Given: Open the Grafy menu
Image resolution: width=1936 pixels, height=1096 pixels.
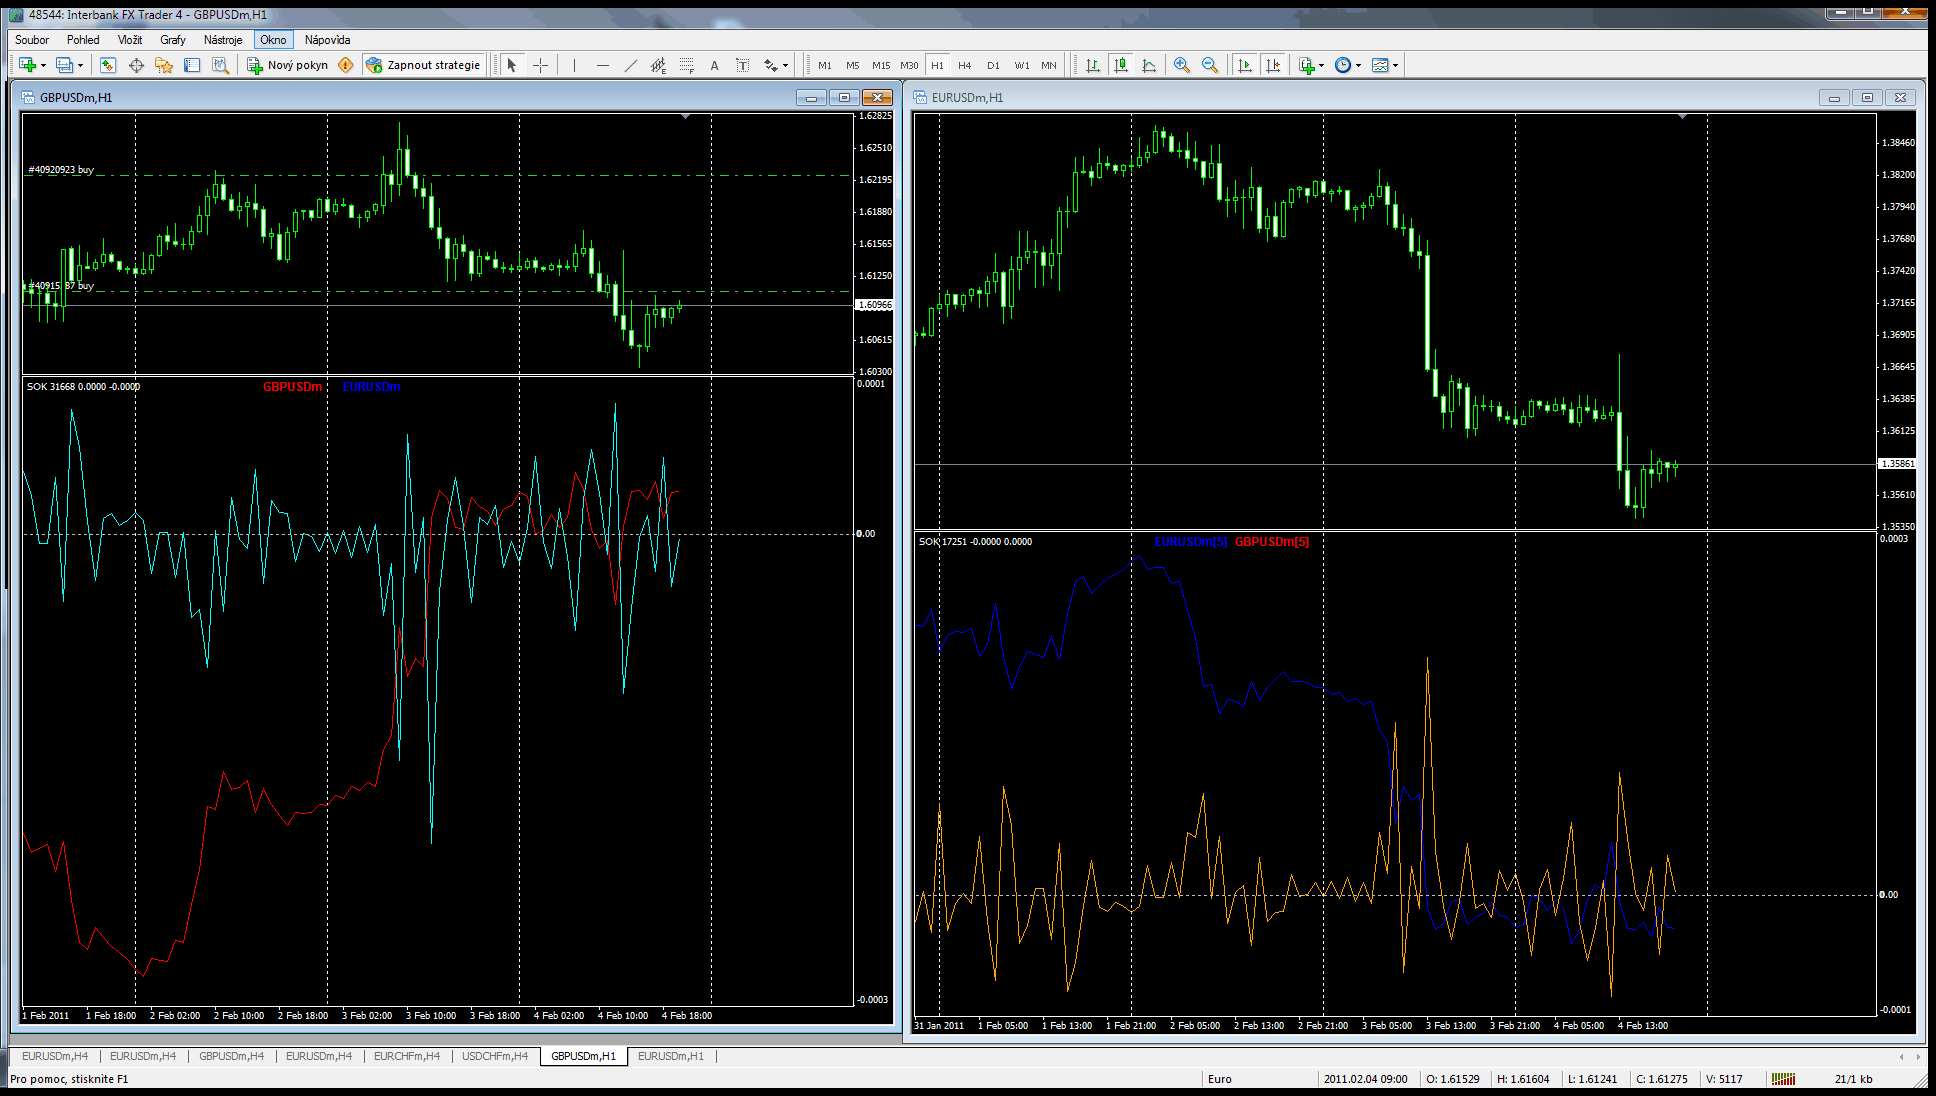Looking at the screenshot, I should coord(173,40).
